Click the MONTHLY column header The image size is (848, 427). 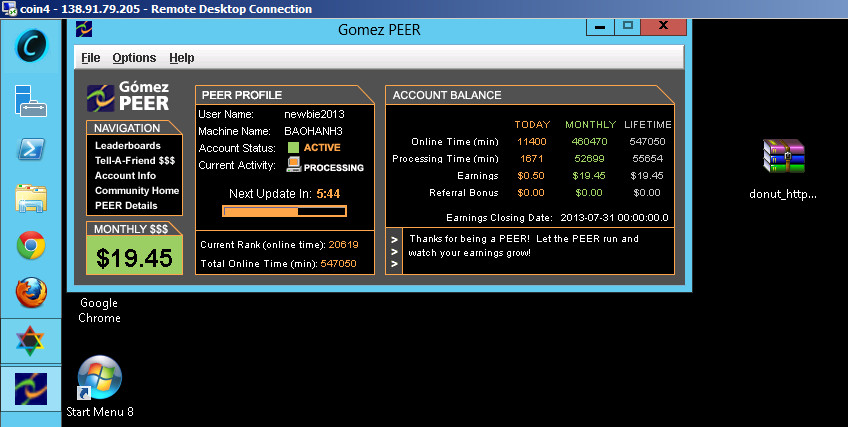click(591, 124)
